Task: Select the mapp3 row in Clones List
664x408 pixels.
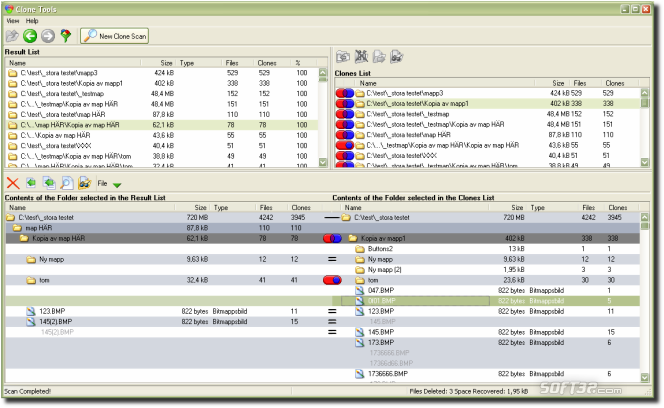Action: tap(488, 93)
